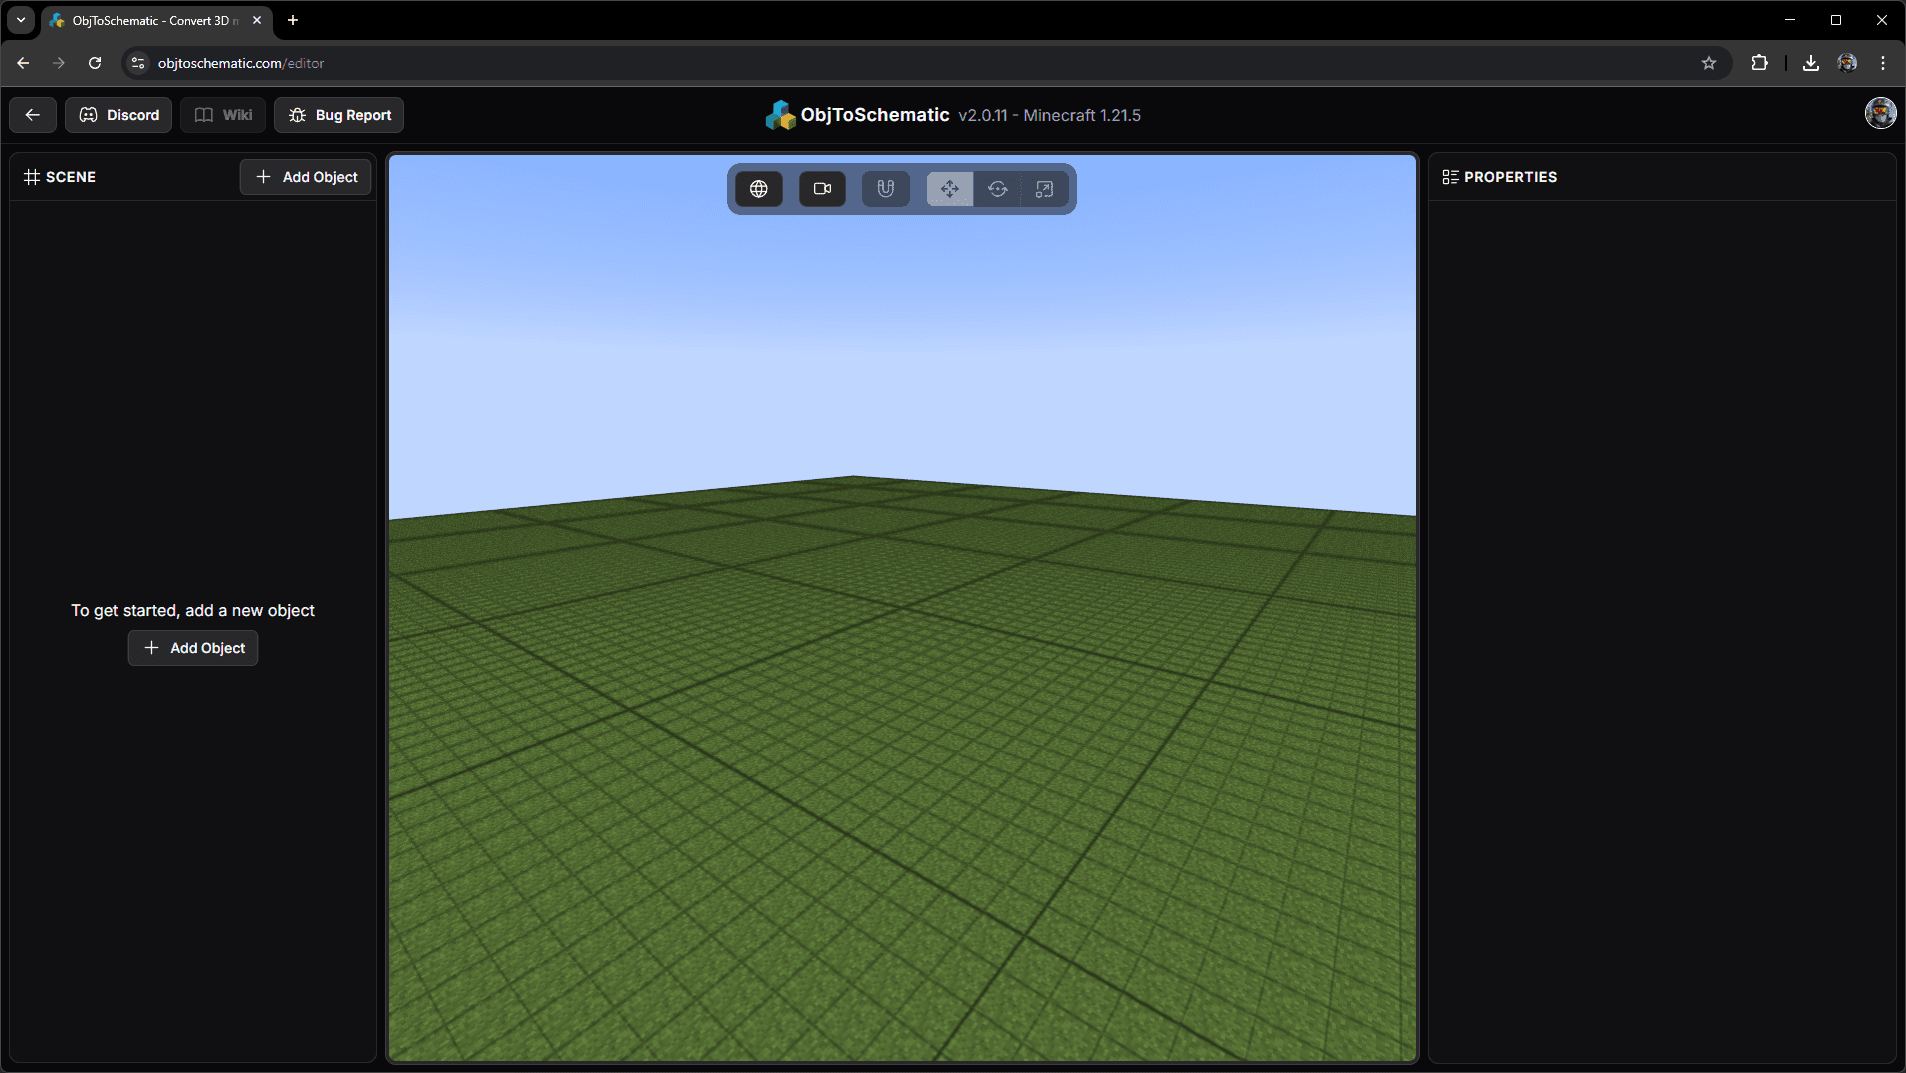The image size is (1906, 1073).
Task: Open Chrome three-dot menu
Action: click(1883, 63)
